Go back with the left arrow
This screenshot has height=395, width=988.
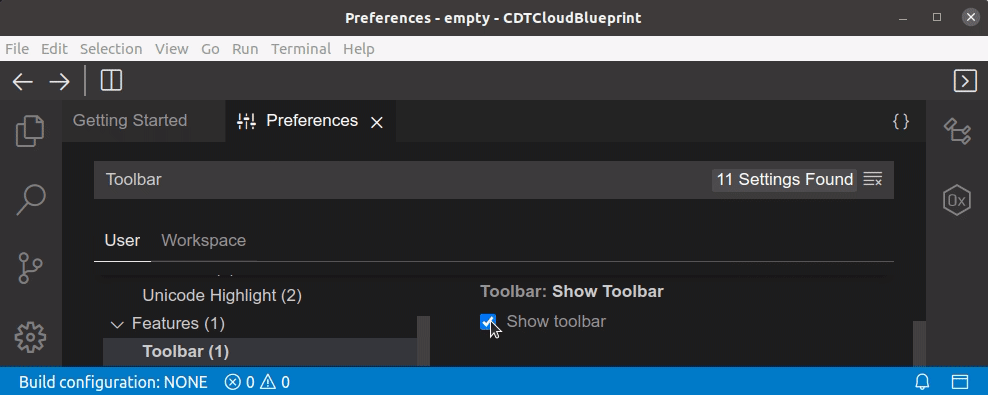click(23, 81)
